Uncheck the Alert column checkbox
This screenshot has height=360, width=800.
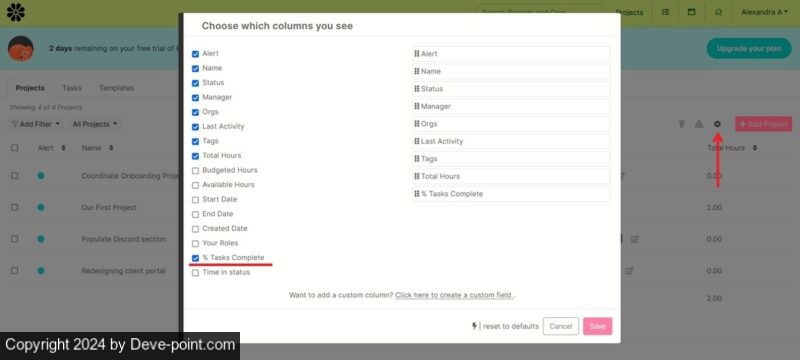point(195,54)
